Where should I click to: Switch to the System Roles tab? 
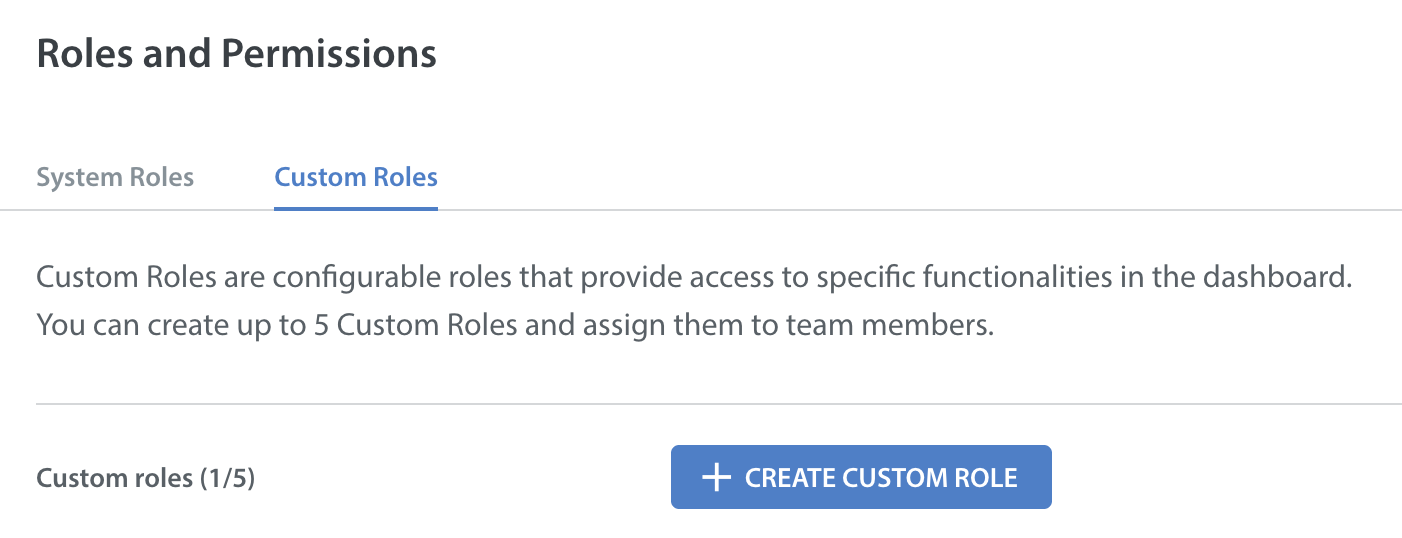click(115, 178)
